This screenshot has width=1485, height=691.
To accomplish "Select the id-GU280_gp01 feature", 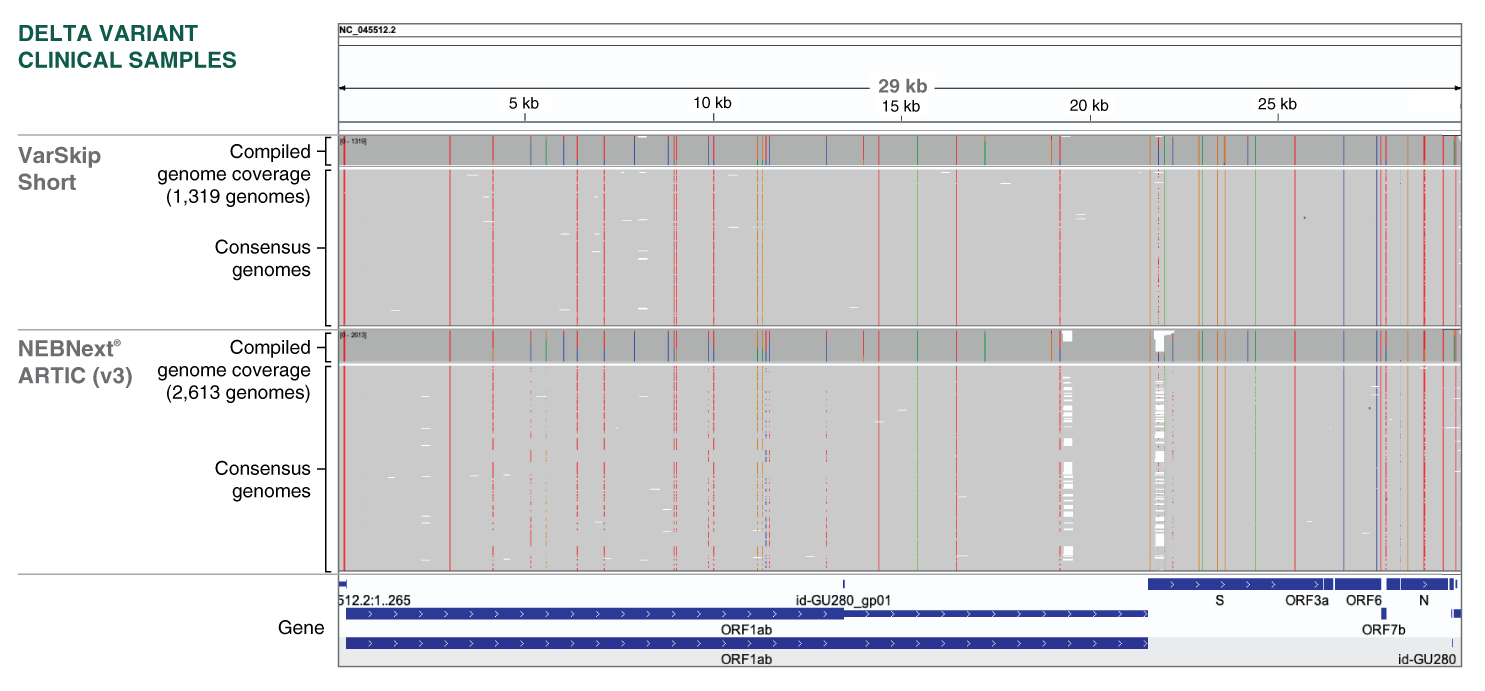I will (x=845, y=586).
